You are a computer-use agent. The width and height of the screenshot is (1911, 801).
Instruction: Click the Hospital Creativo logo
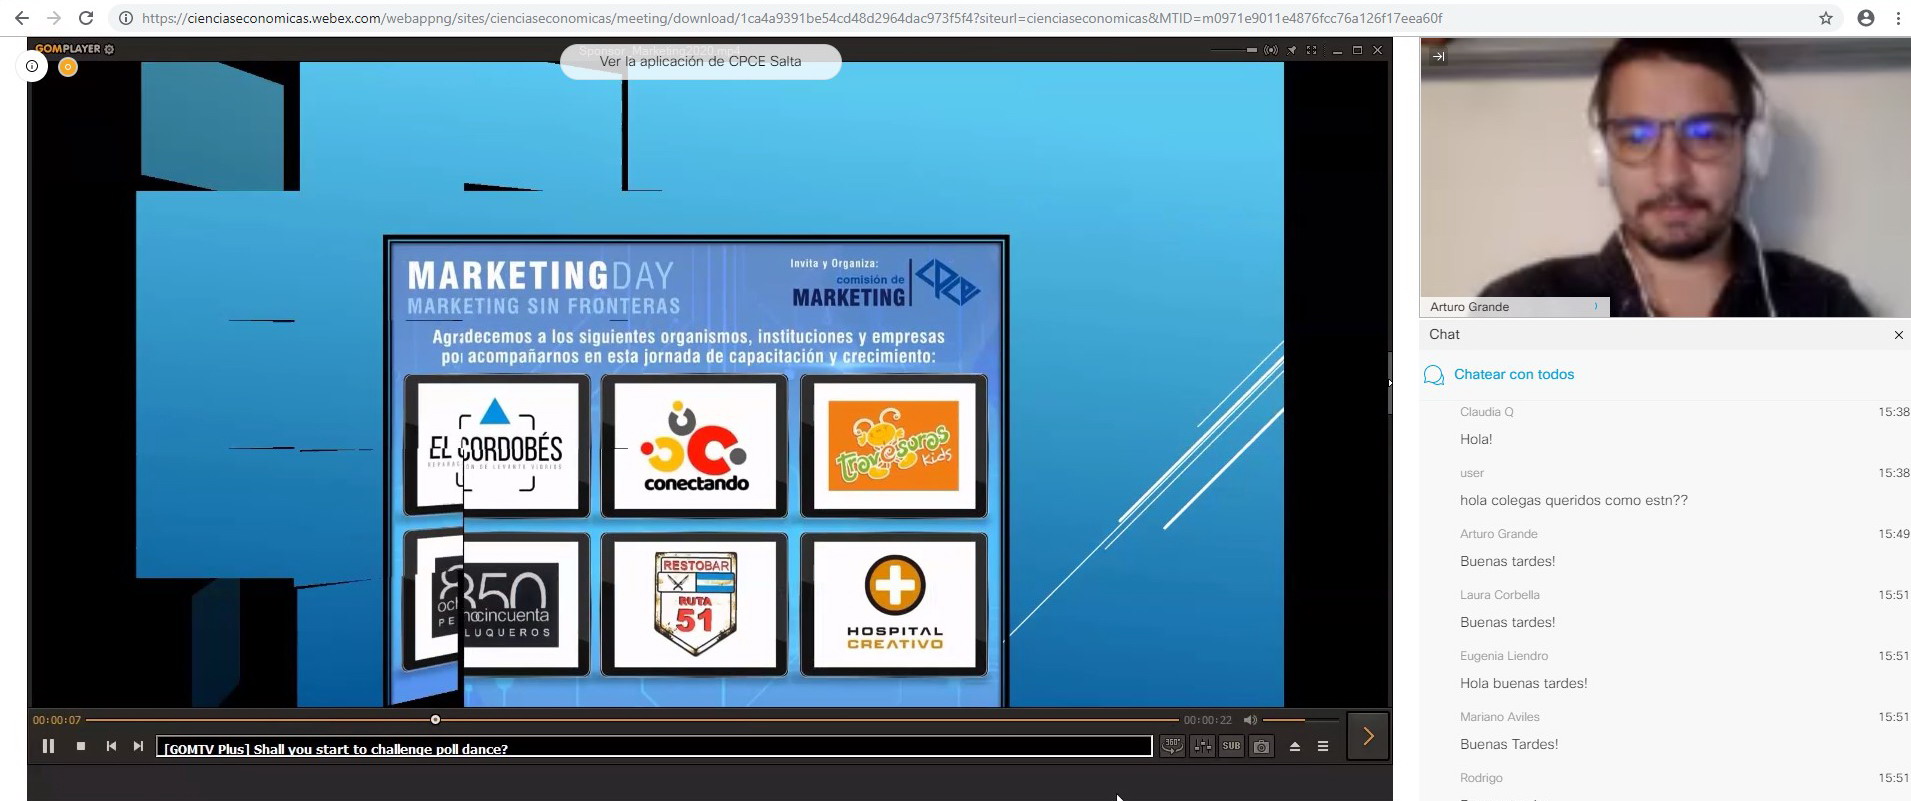894,604
